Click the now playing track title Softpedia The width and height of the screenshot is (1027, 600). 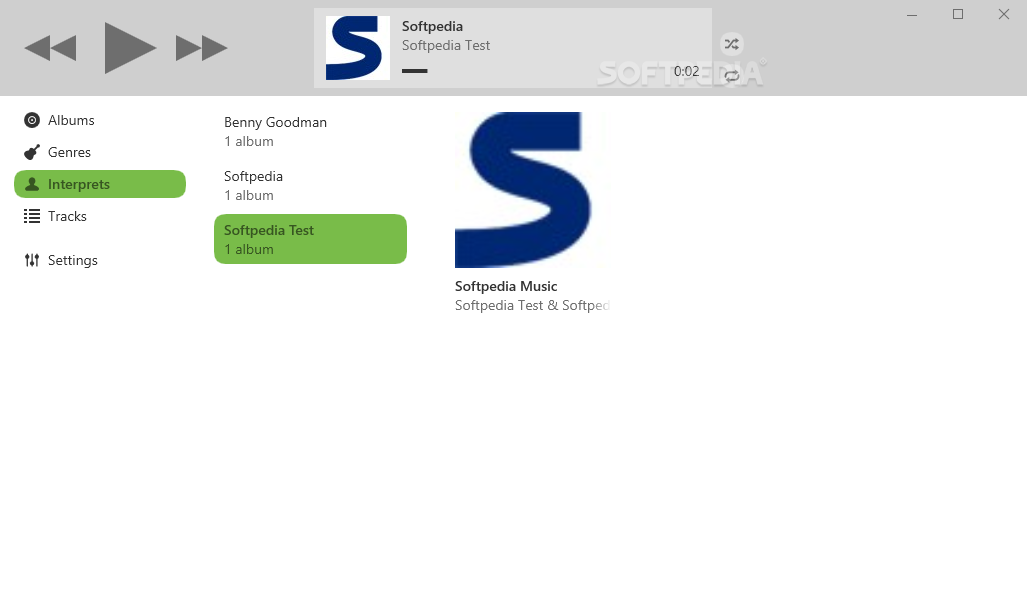point(432,26)
